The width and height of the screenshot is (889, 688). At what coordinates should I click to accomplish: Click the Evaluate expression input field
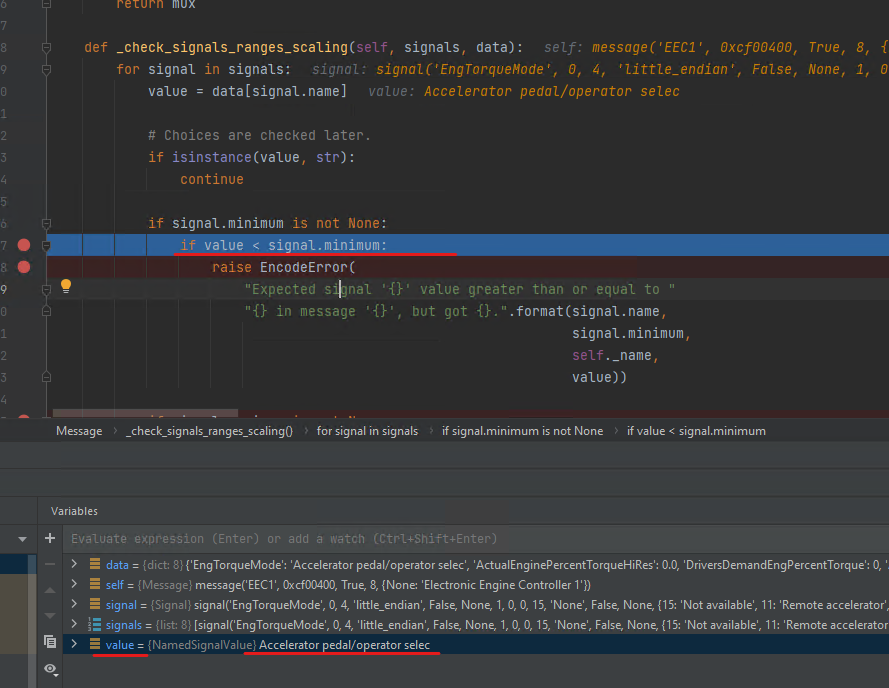pyautogui.click(x=300, y=538)
